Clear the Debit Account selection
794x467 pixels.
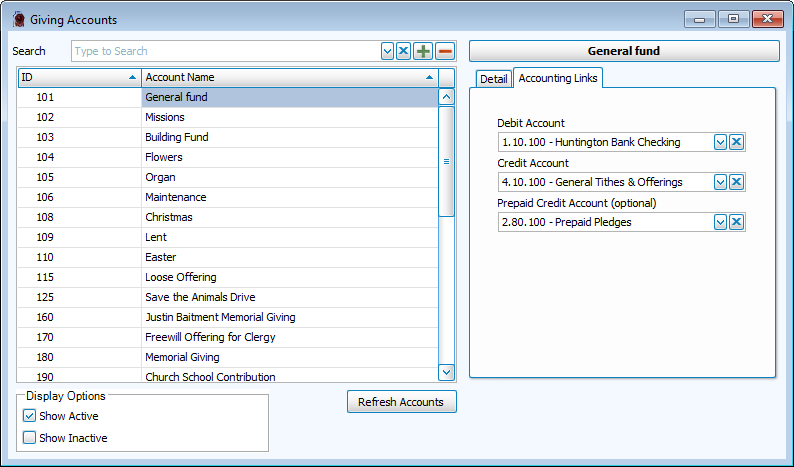(737, 142)
